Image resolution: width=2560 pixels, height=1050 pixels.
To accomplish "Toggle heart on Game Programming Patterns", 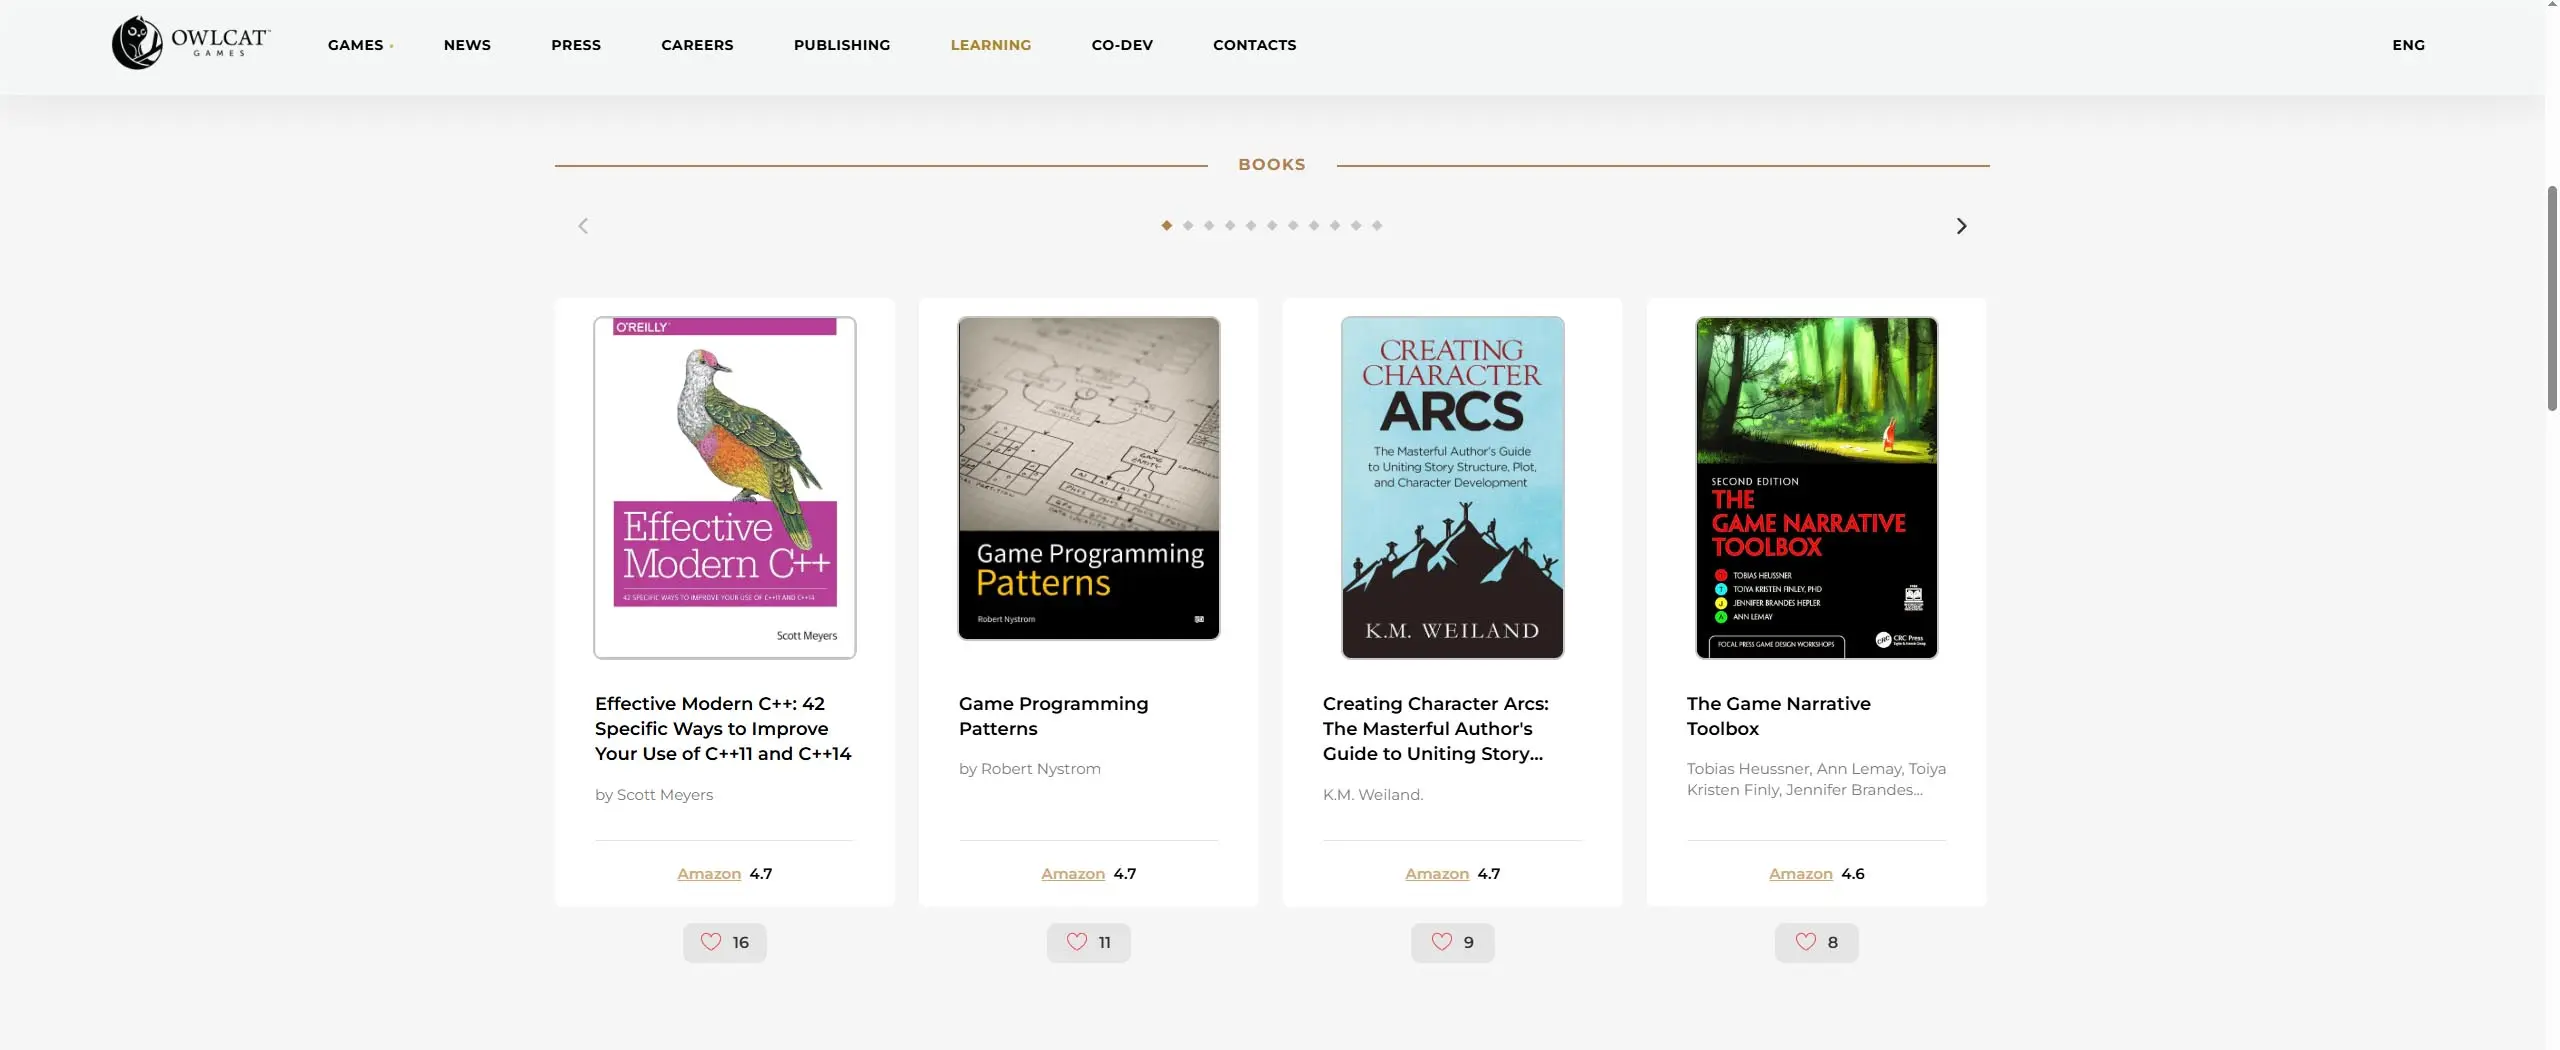I will 1088,942.
